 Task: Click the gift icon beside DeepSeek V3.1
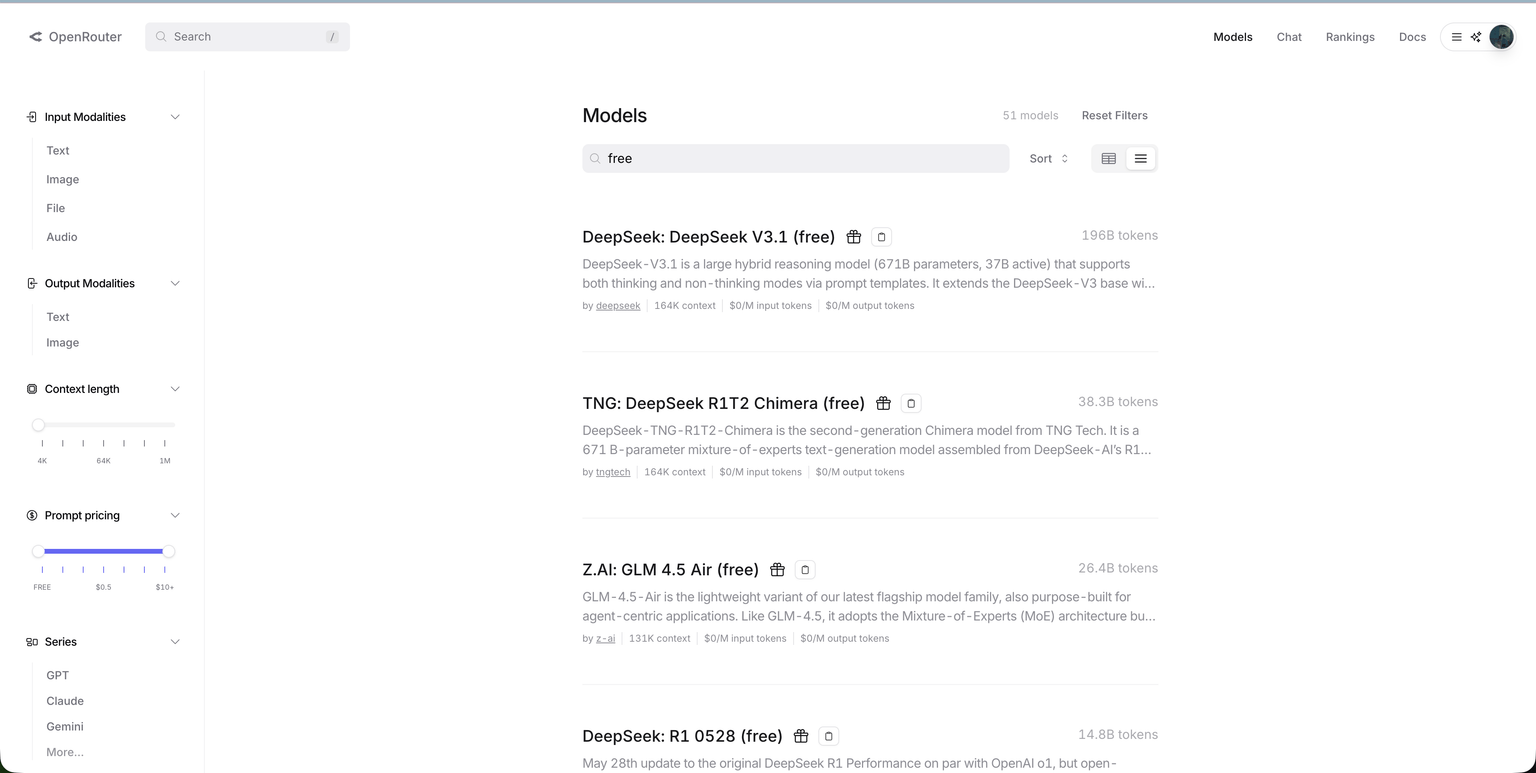(x=853, y=237)
